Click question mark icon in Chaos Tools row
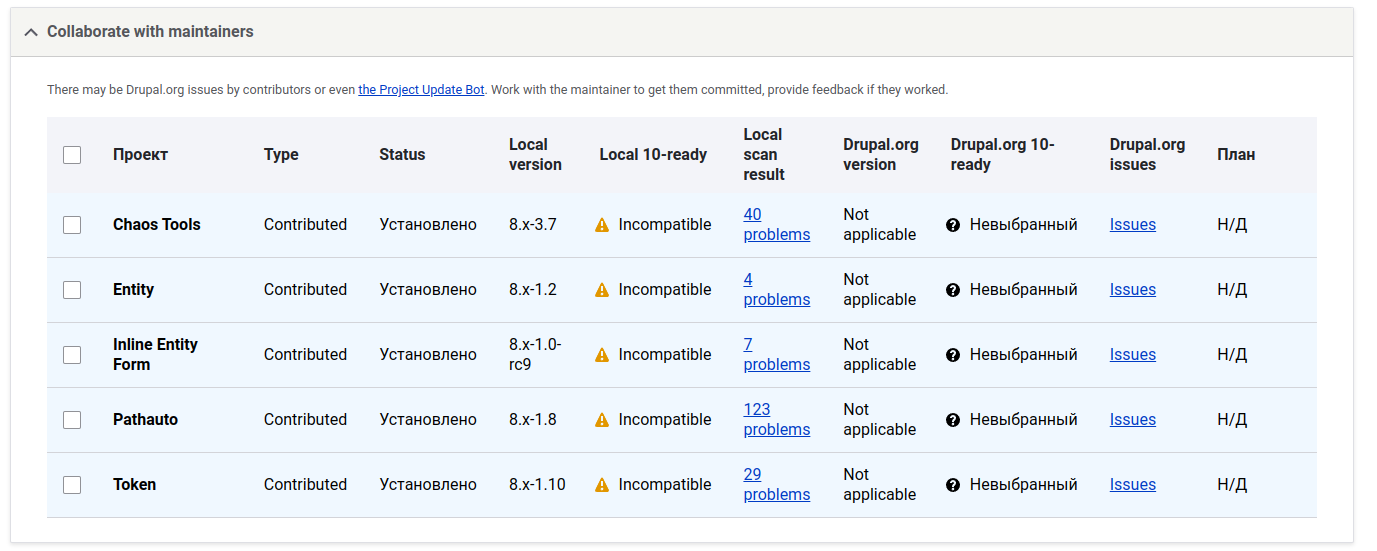The height and width of the screenshot is (551, 1377). coord(953,225)
